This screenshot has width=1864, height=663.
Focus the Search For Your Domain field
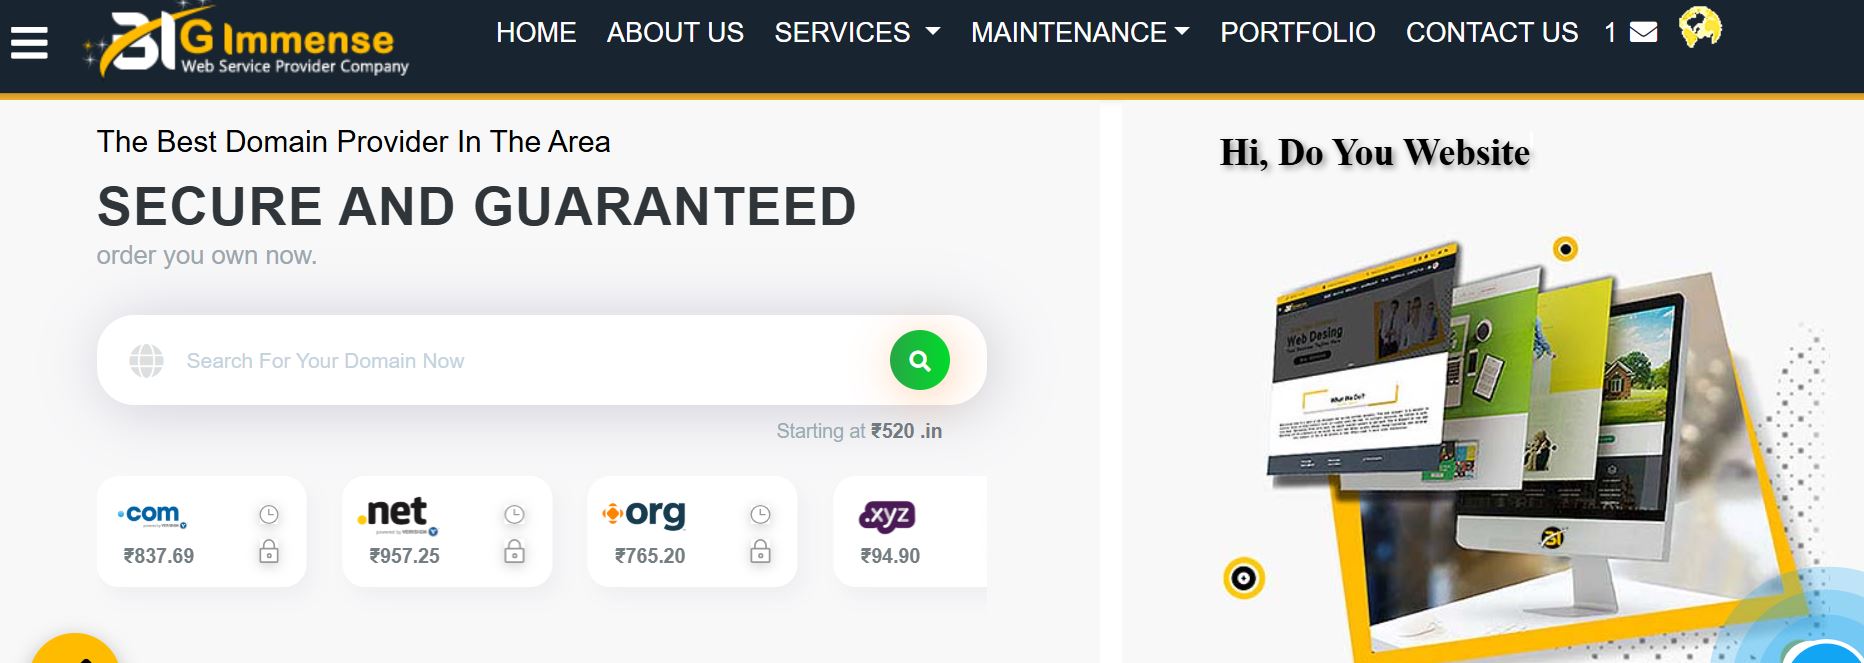(x=520, y=360)
